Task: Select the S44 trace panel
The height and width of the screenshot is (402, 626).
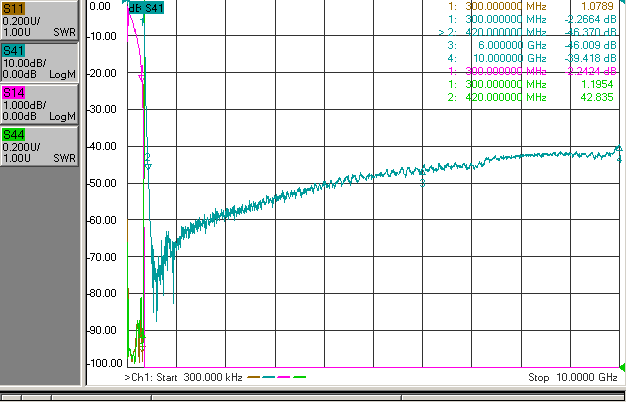Action: point(39,146)
